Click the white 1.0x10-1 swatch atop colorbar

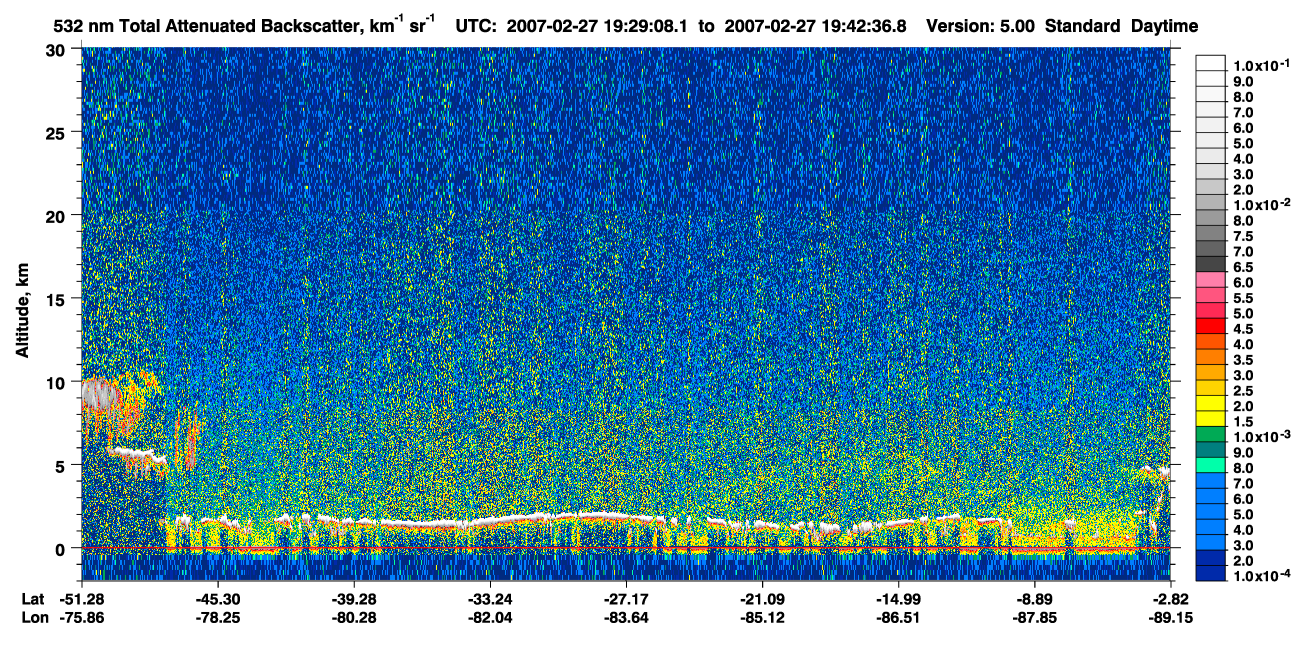tap(1210, 63)
